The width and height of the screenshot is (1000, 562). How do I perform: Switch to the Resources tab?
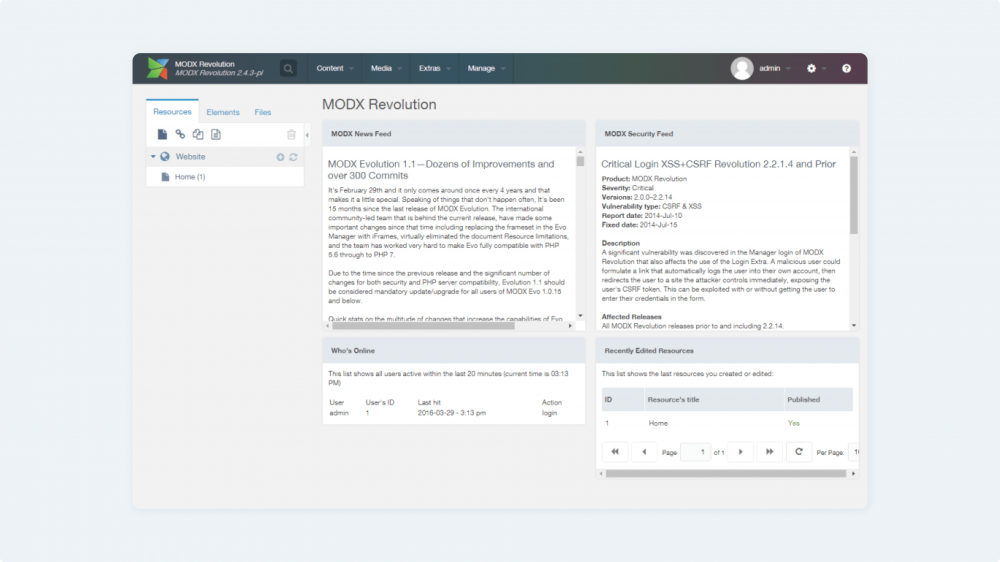pyautogui.click(x=172, y=112)
